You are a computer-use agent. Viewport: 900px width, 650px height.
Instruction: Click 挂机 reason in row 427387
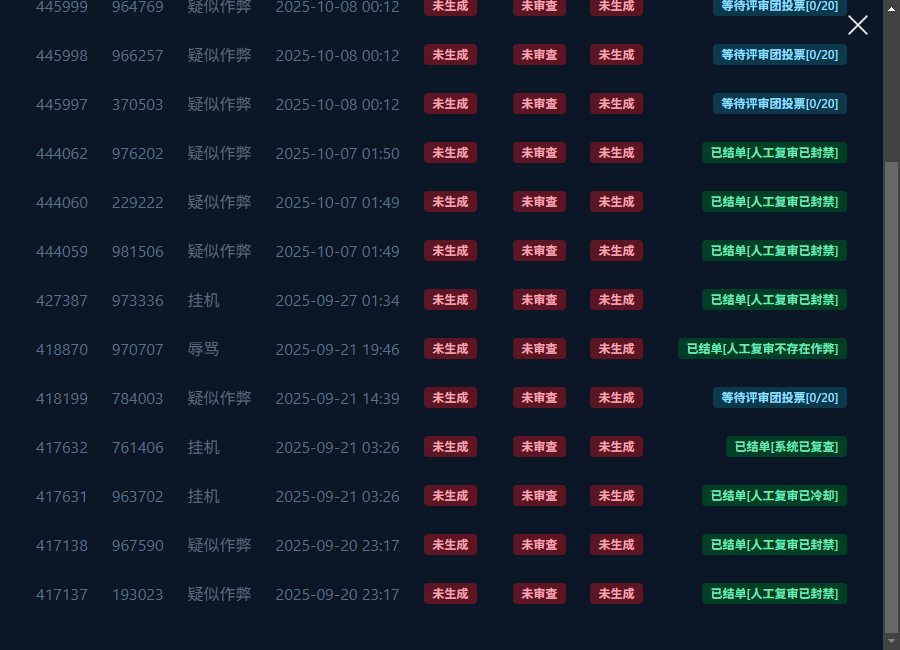click(x=203, y=300)
